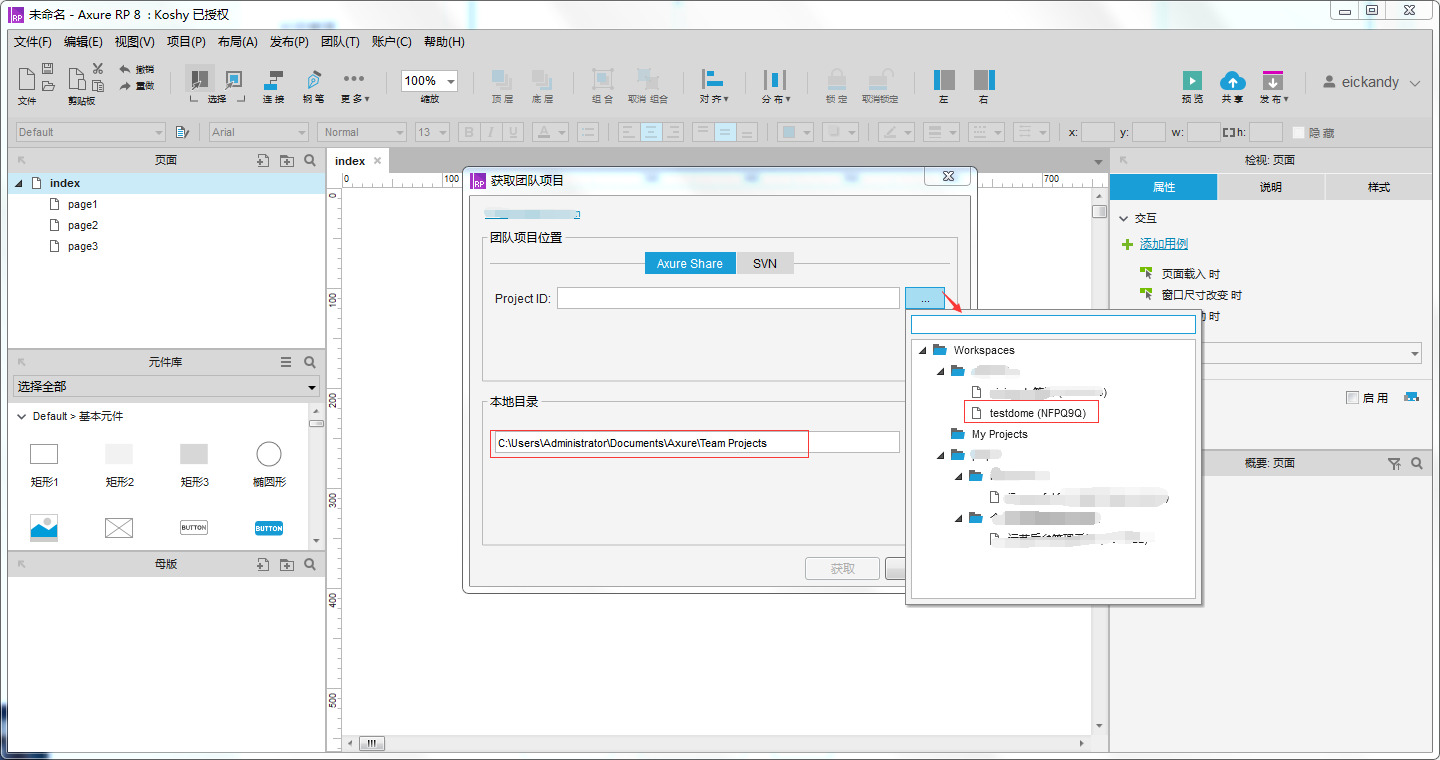Click the add page icon in 页面 panel
Screen dimensions: 1440x760
click(x=263, y=160)
